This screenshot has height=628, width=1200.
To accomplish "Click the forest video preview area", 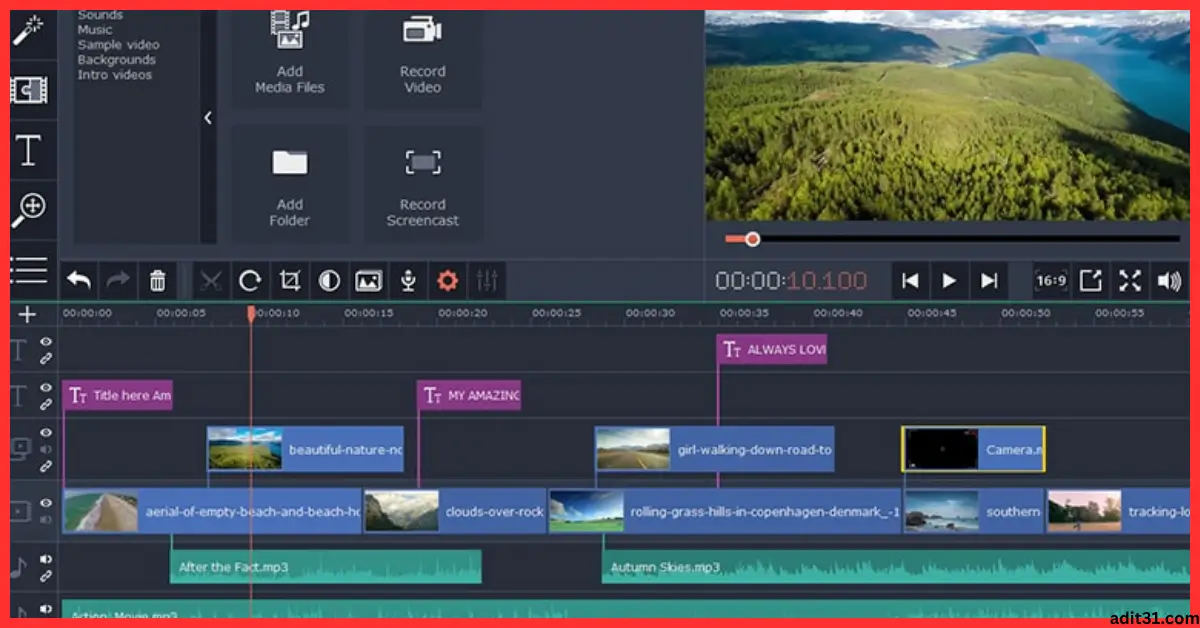I will pyautogui.click(x=948, y=115).
